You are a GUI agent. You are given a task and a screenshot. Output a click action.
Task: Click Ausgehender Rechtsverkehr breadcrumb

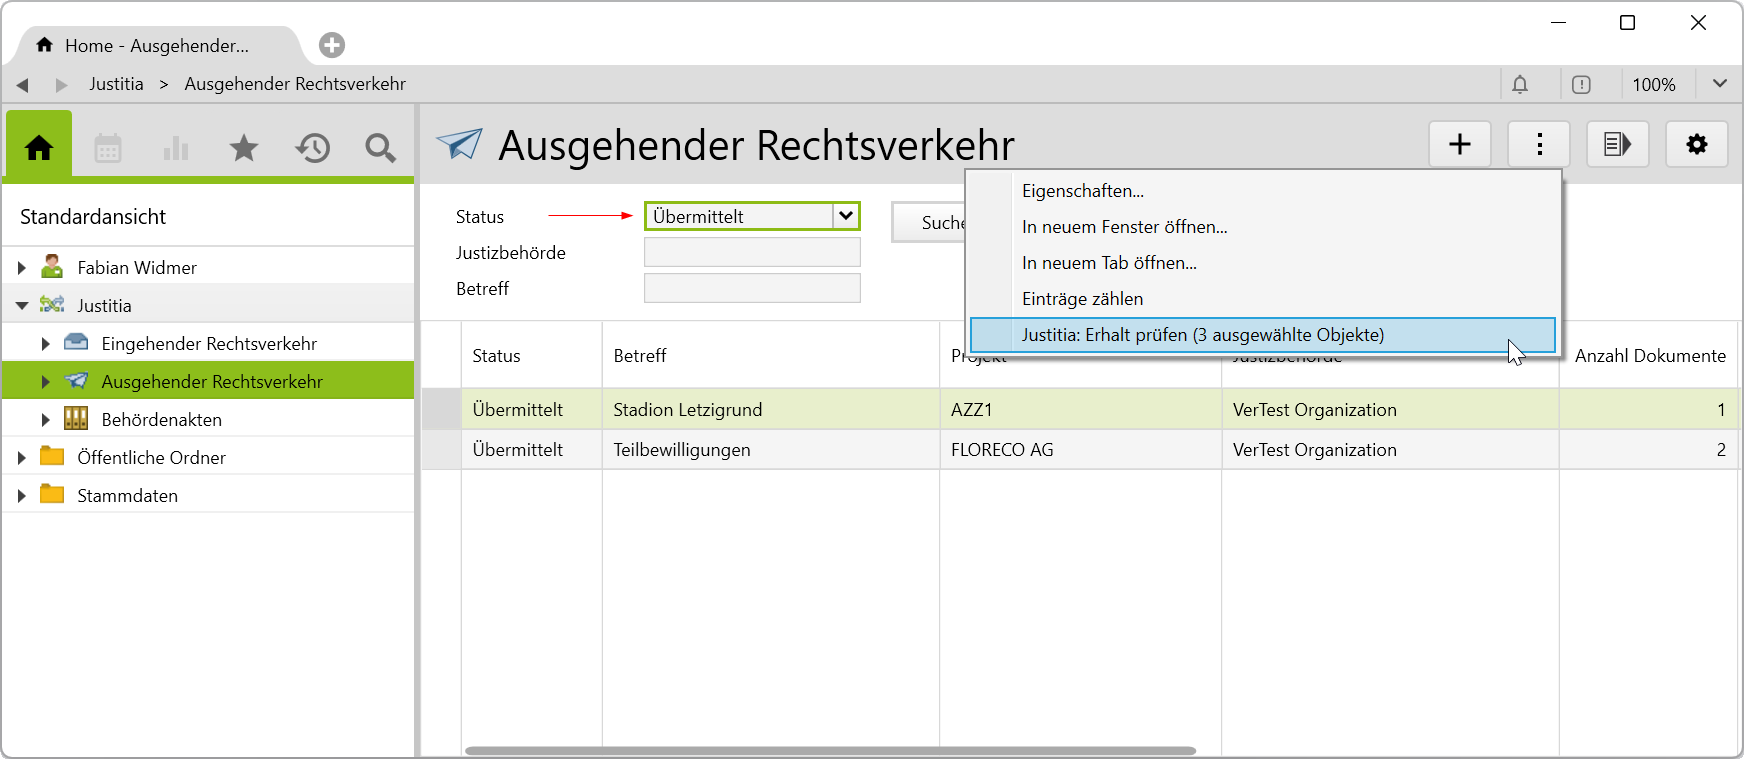coord(295,84)
